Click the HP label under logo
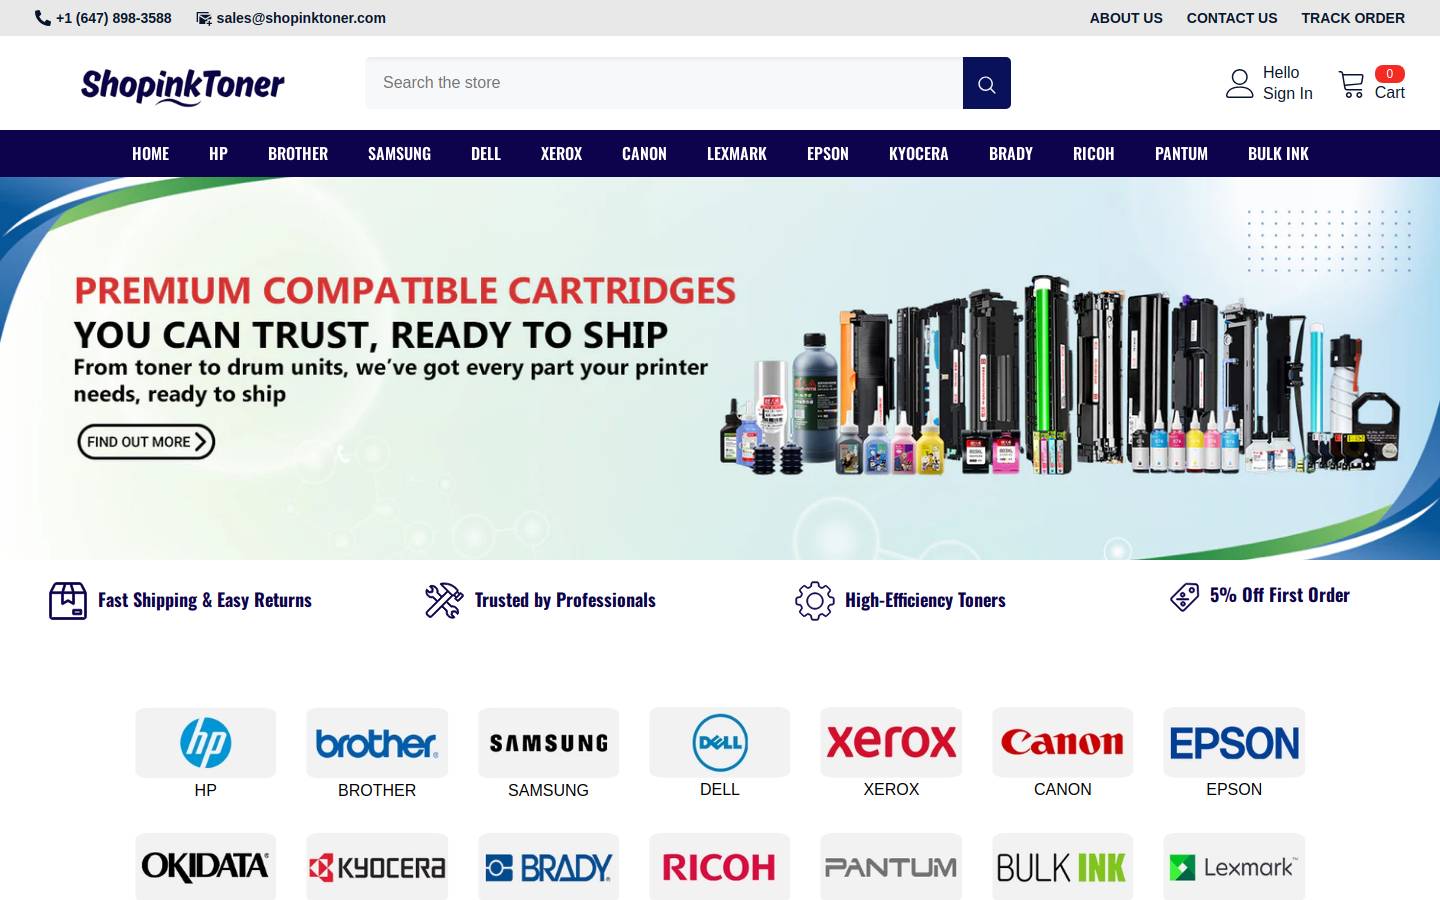This screenshot has height=900, width=1440. 206,790
